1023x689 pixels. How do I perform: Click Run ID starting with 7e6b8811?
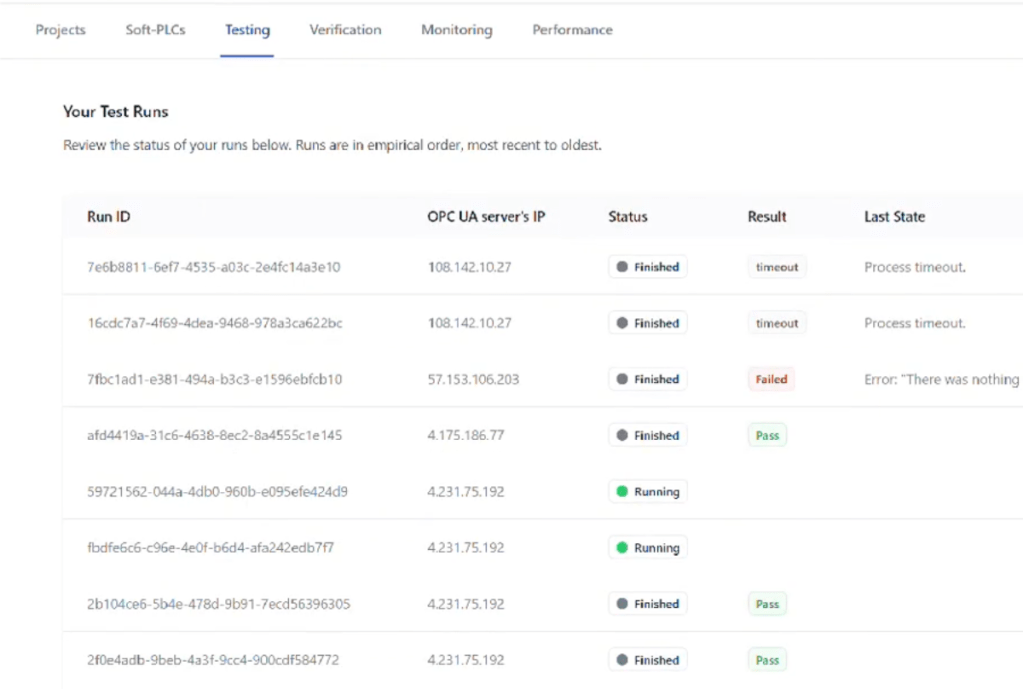(x=213, y=267)
